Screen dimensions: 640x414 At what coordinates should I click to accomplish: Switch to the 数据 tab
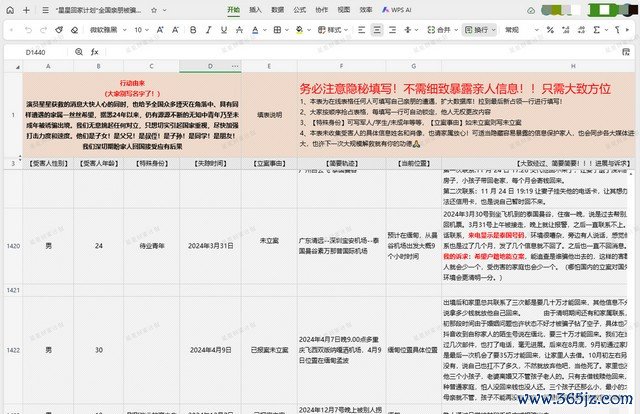[278, 10]
